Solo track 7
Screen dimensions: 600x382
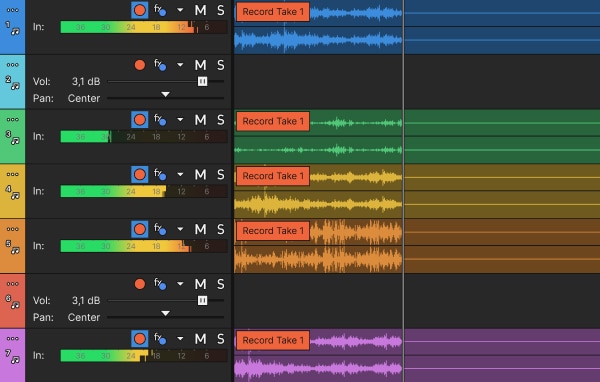click(x=221, y=339)
